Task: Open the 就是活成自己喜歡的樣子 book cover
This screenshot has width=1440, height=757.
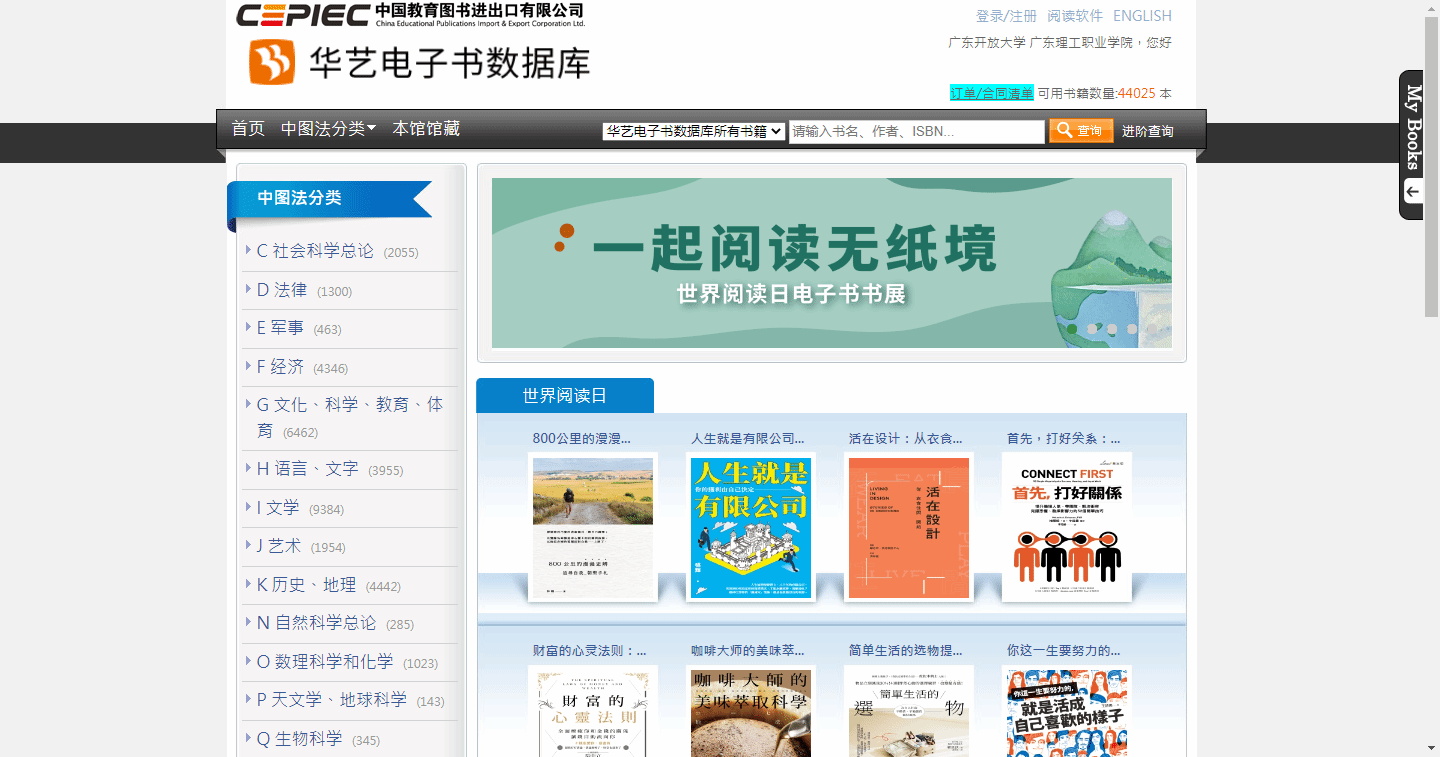Action: [1067, 711]
